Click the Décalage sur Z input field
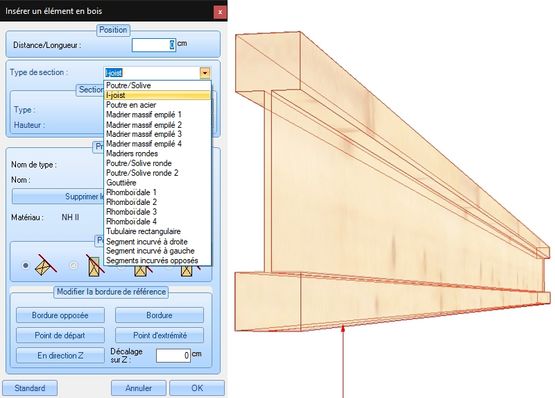This screenshot has width=555, height=398. (x=173, y=355)
